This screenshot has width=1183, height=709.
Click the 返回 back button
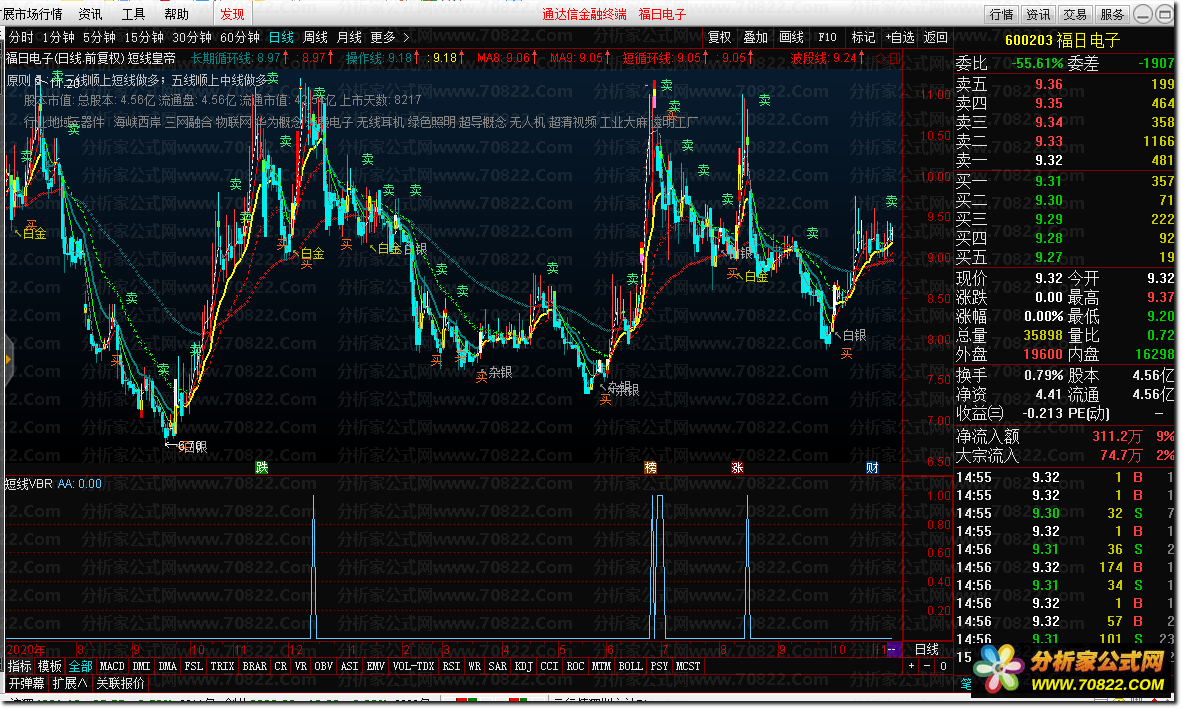936,37
